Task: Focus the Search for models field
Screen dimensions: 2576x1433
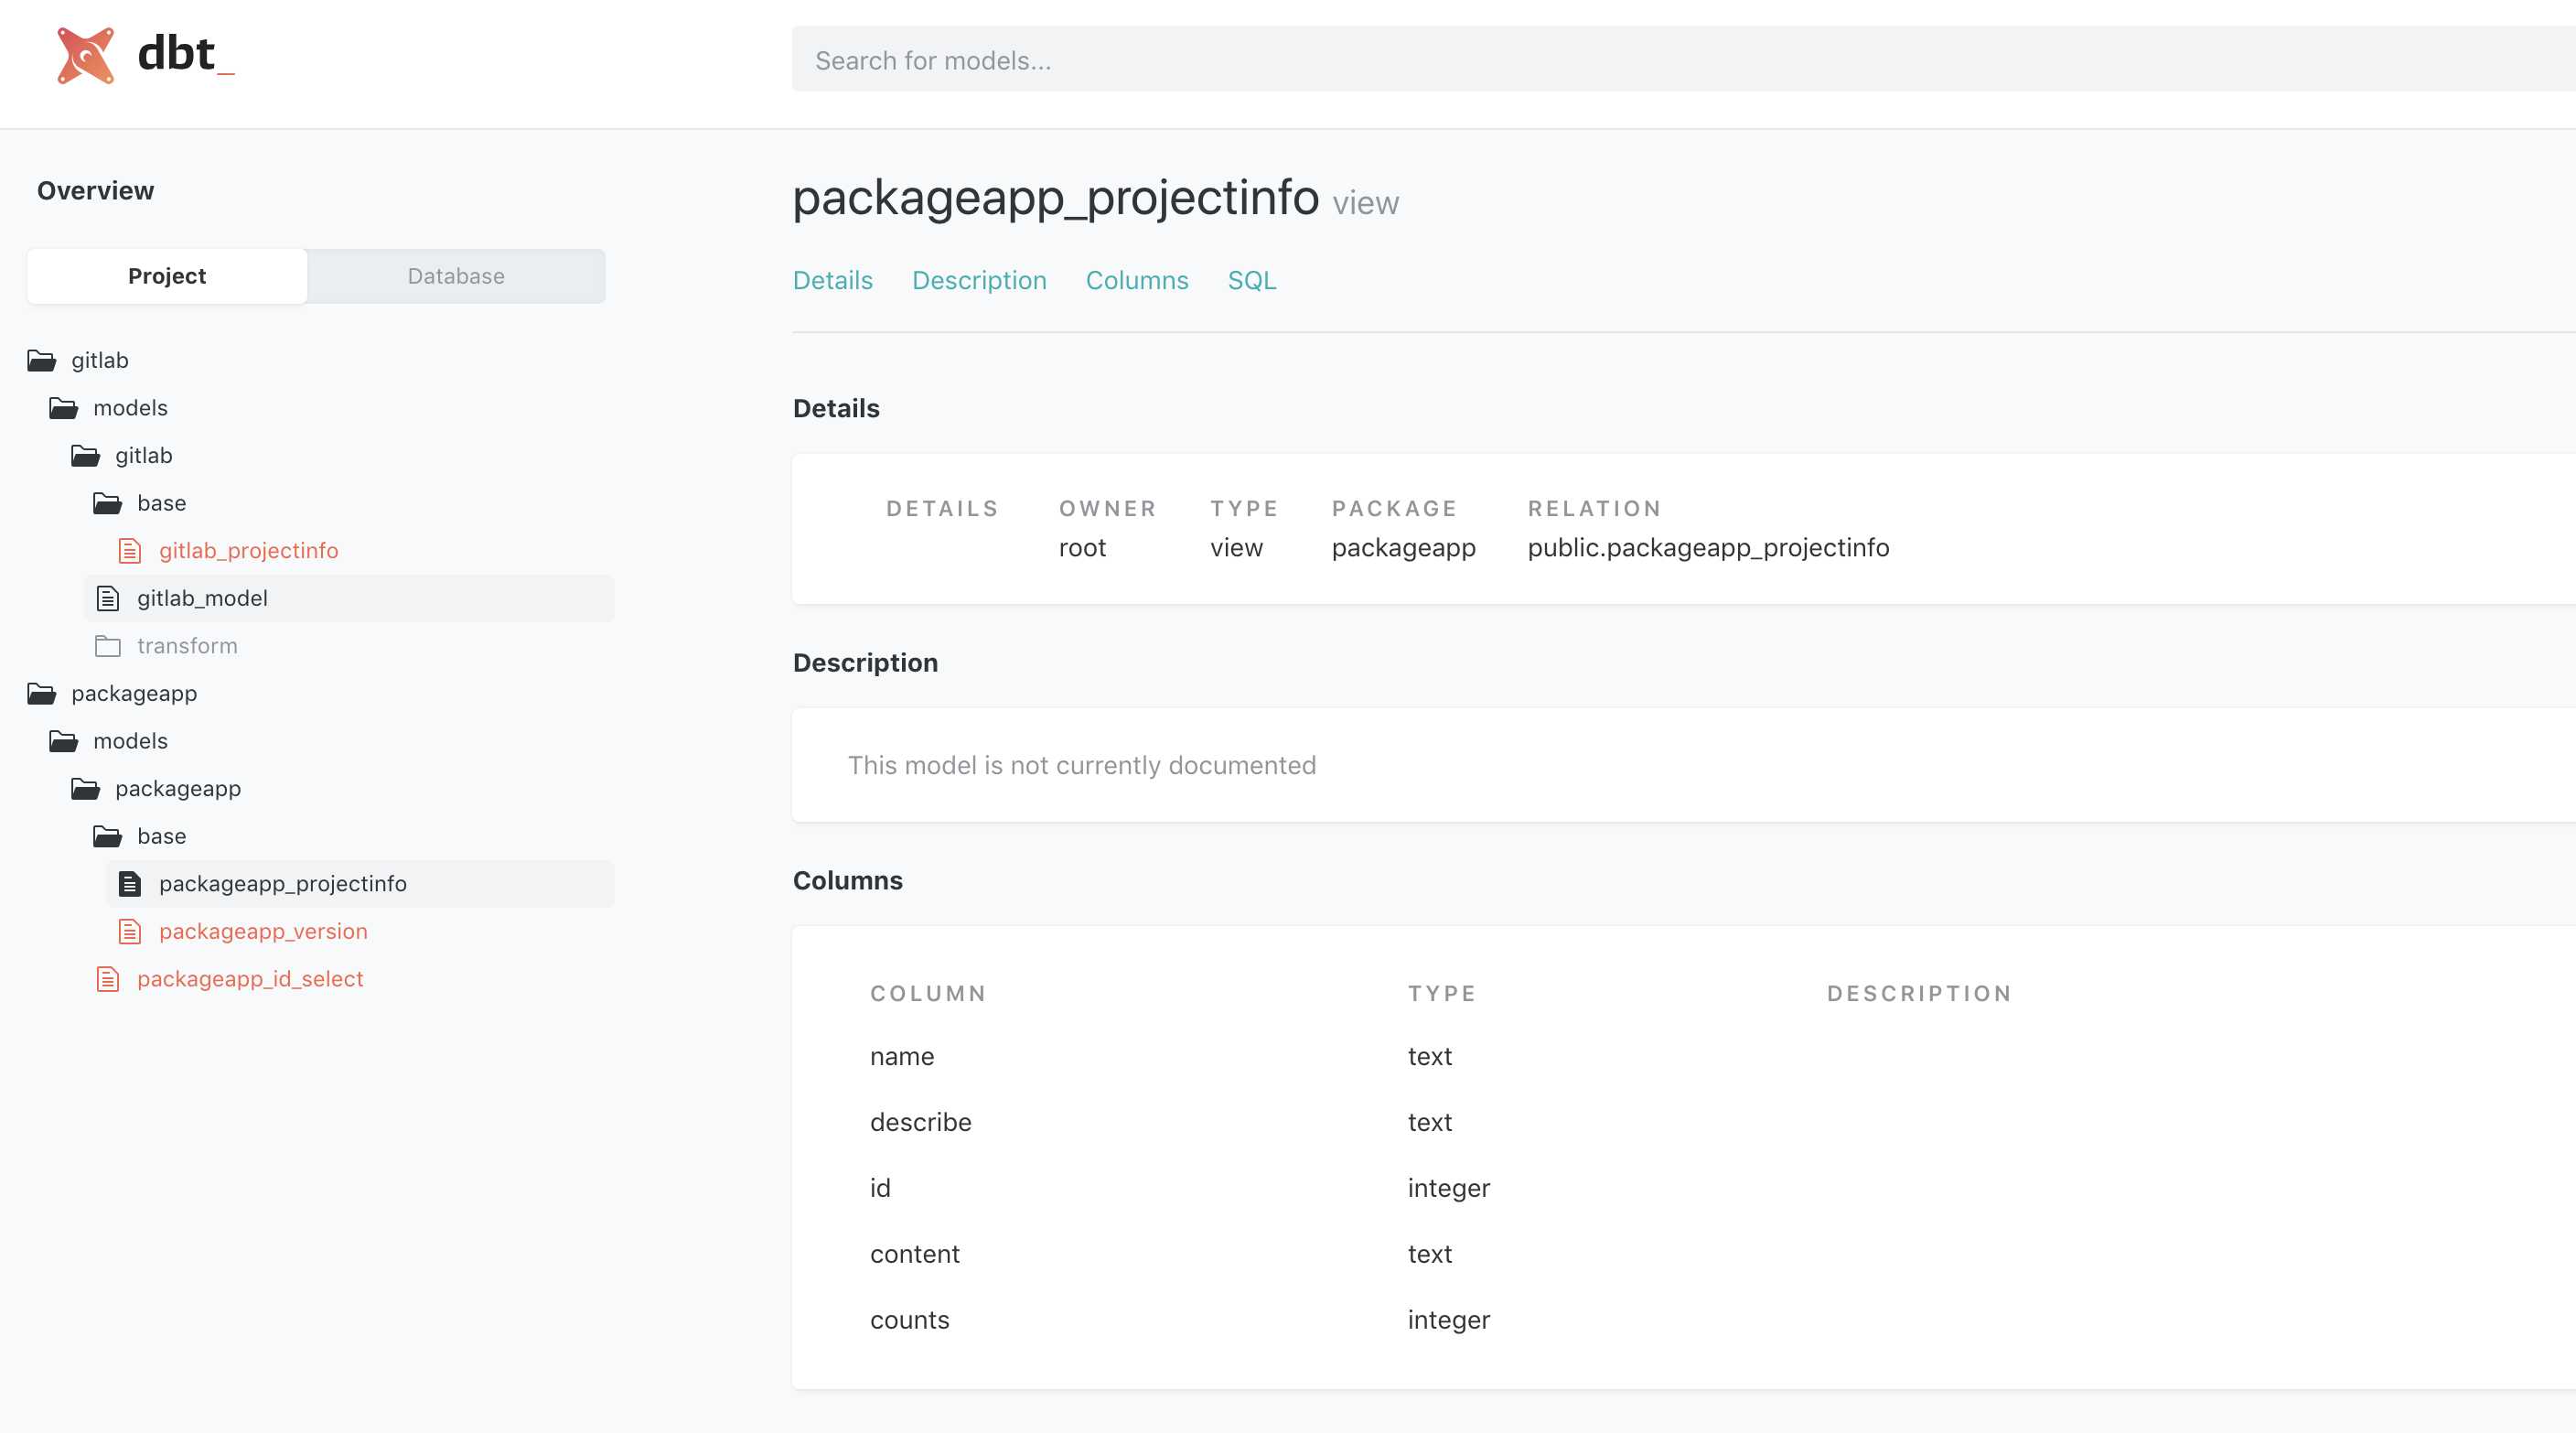Action: pyautogui.click(x=1684, y=60)
